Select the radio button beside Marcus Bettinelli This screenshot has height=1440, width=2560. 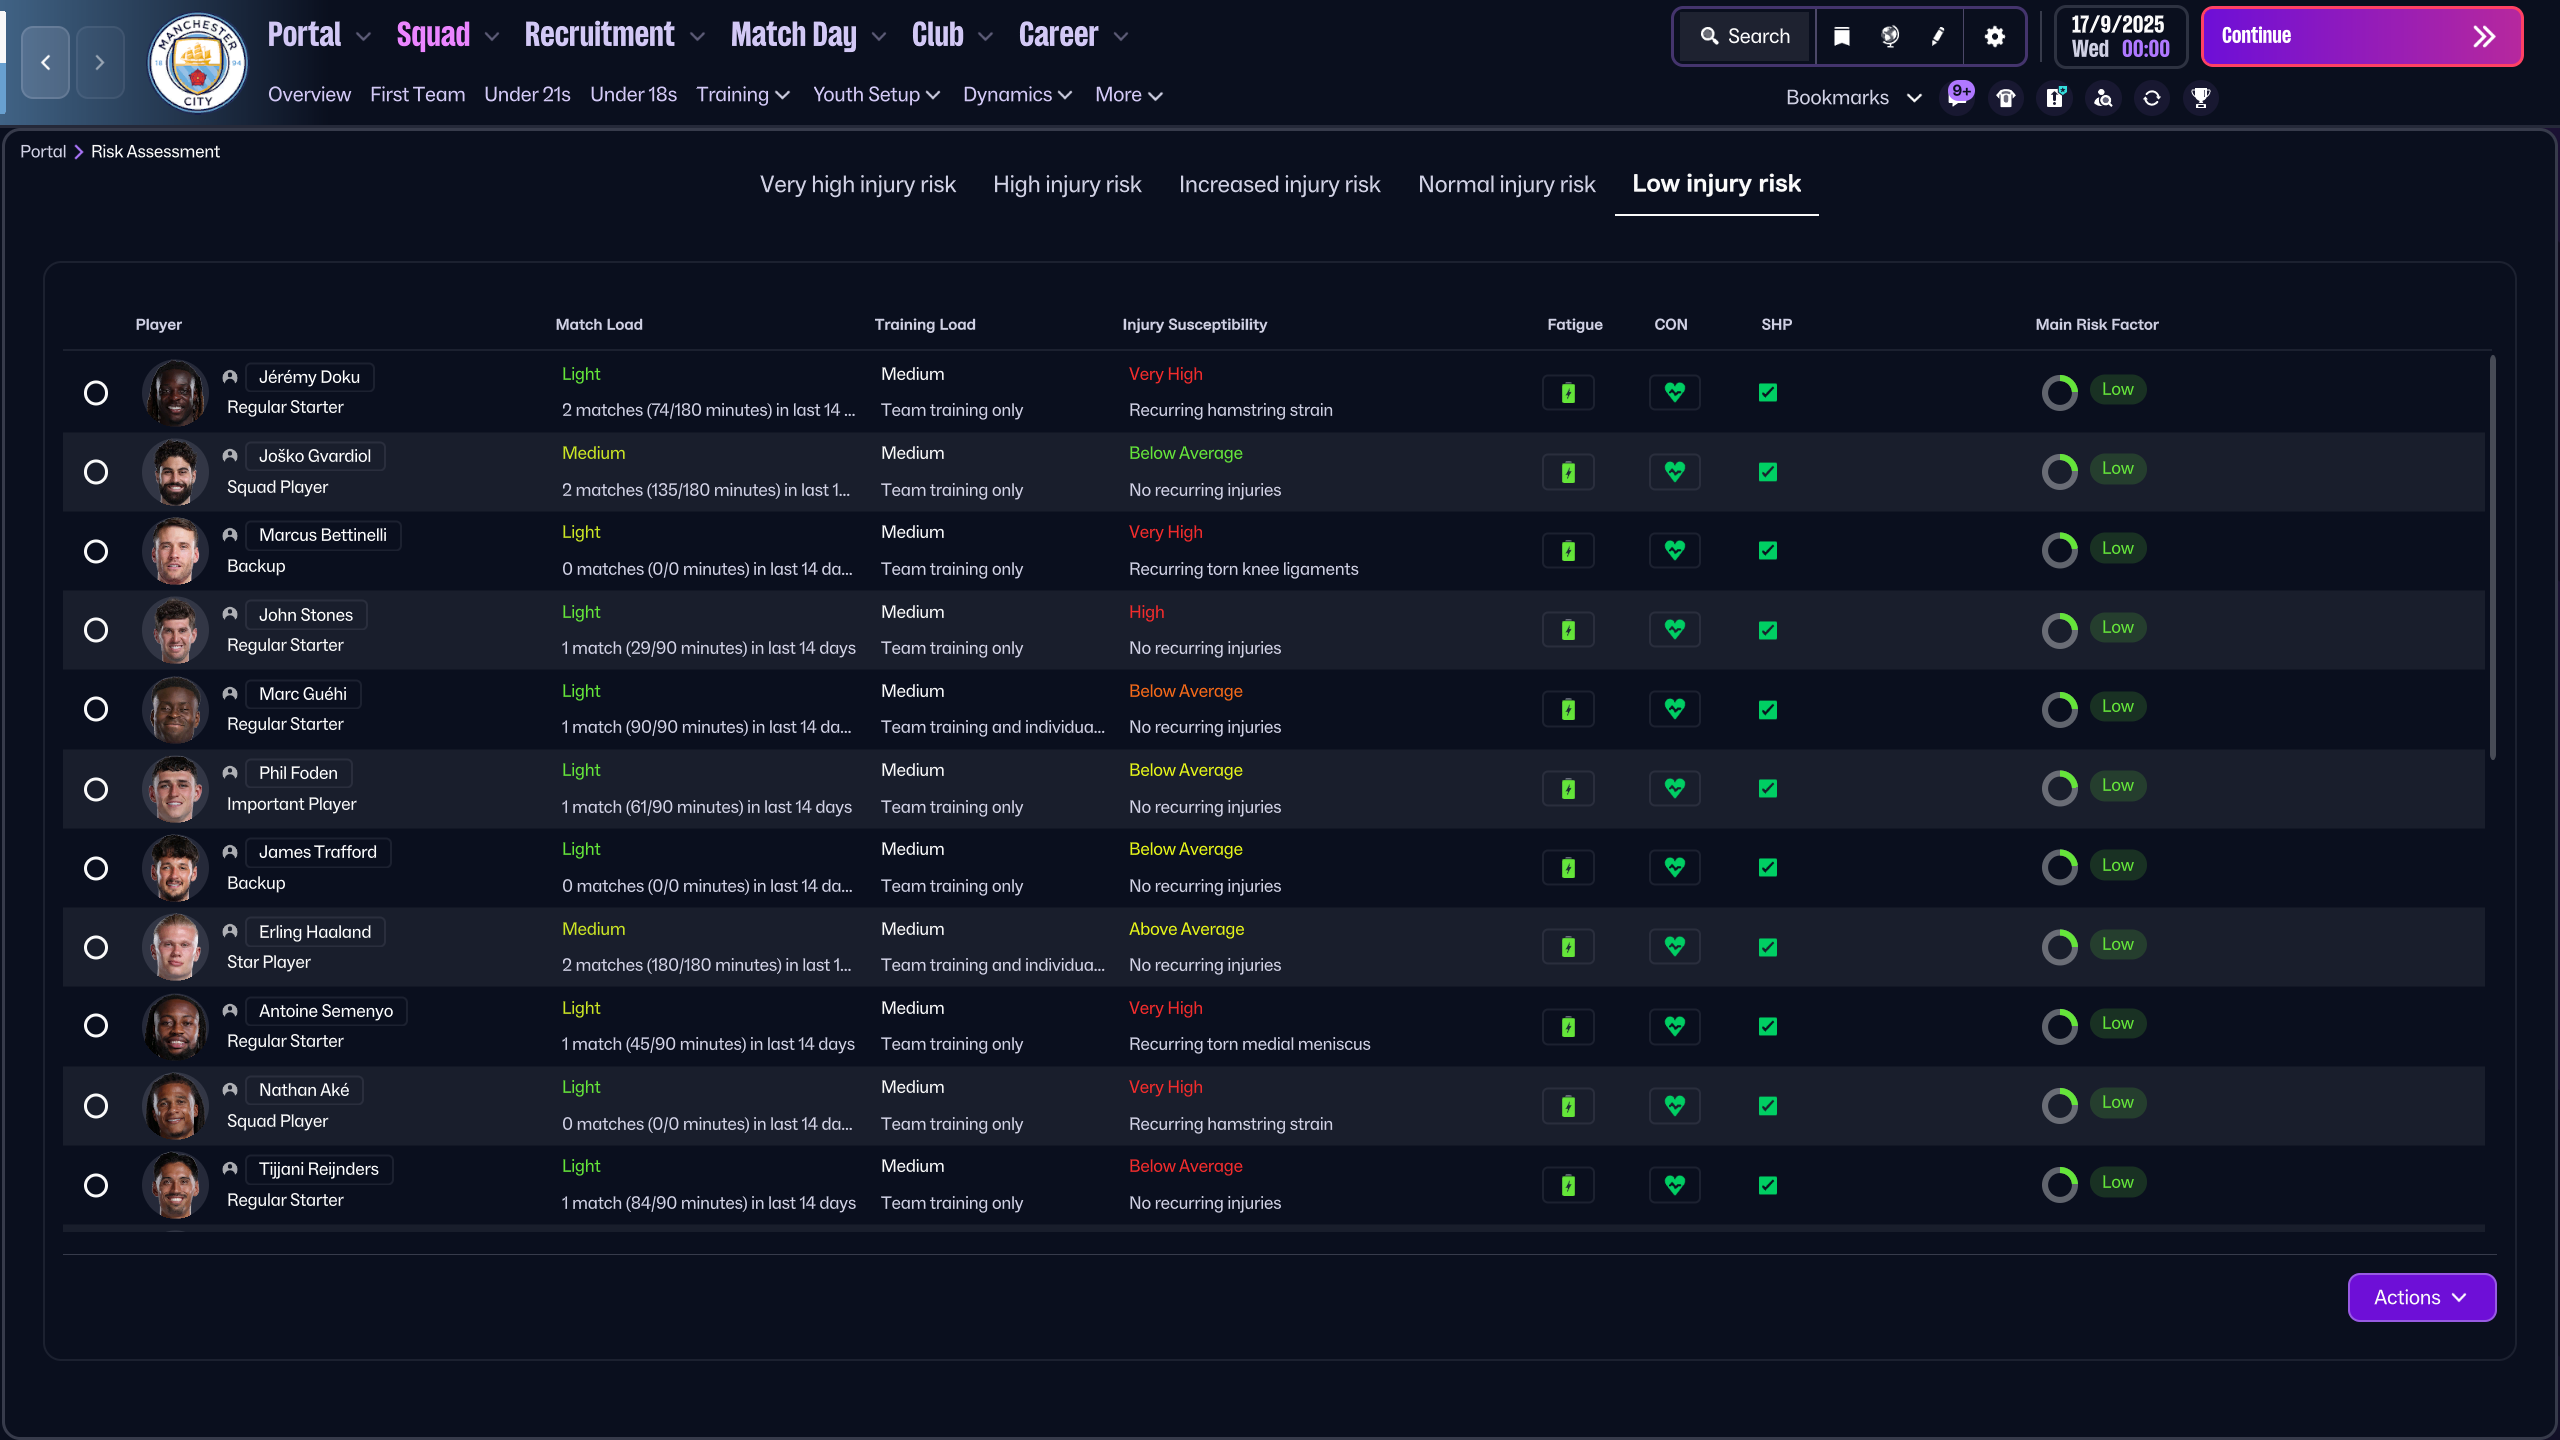pos(96,551)
